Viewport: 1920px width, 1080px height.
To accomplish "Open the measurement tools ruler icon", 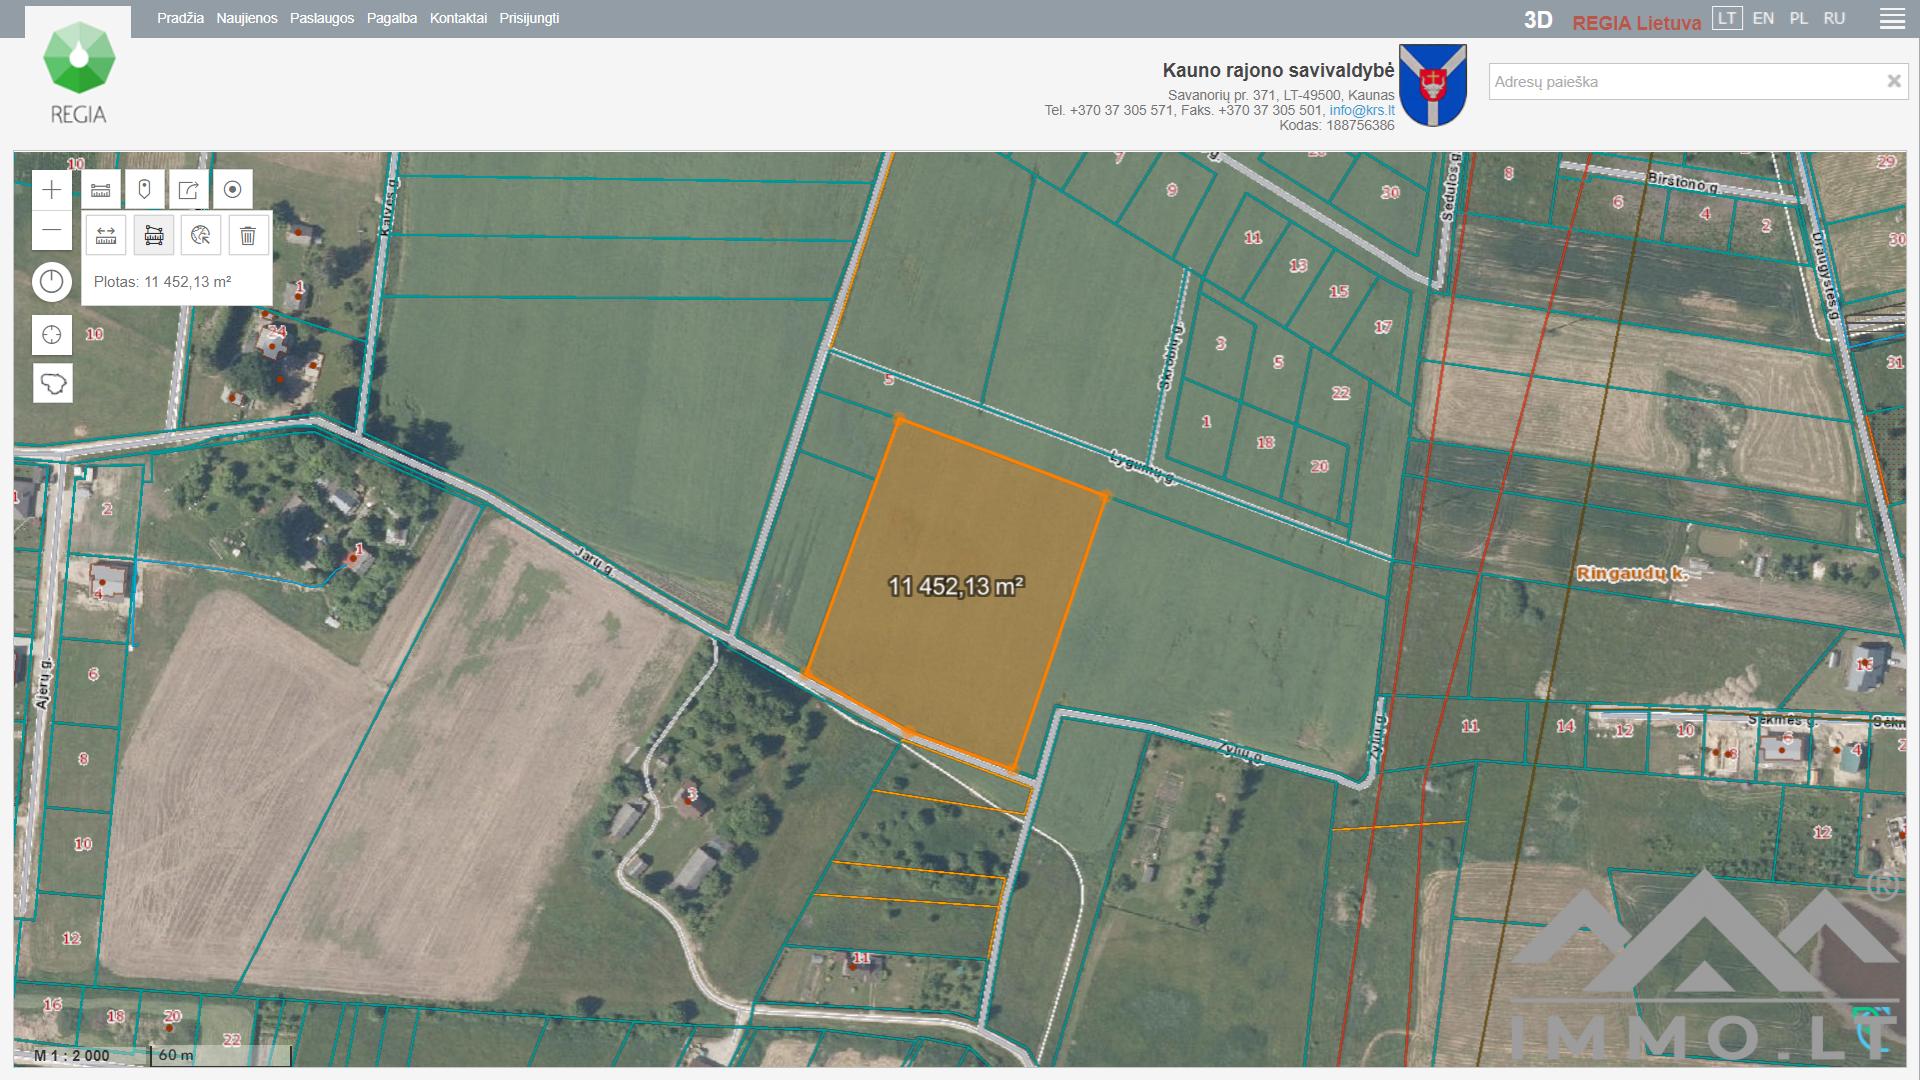I will [x=101, y=190].
